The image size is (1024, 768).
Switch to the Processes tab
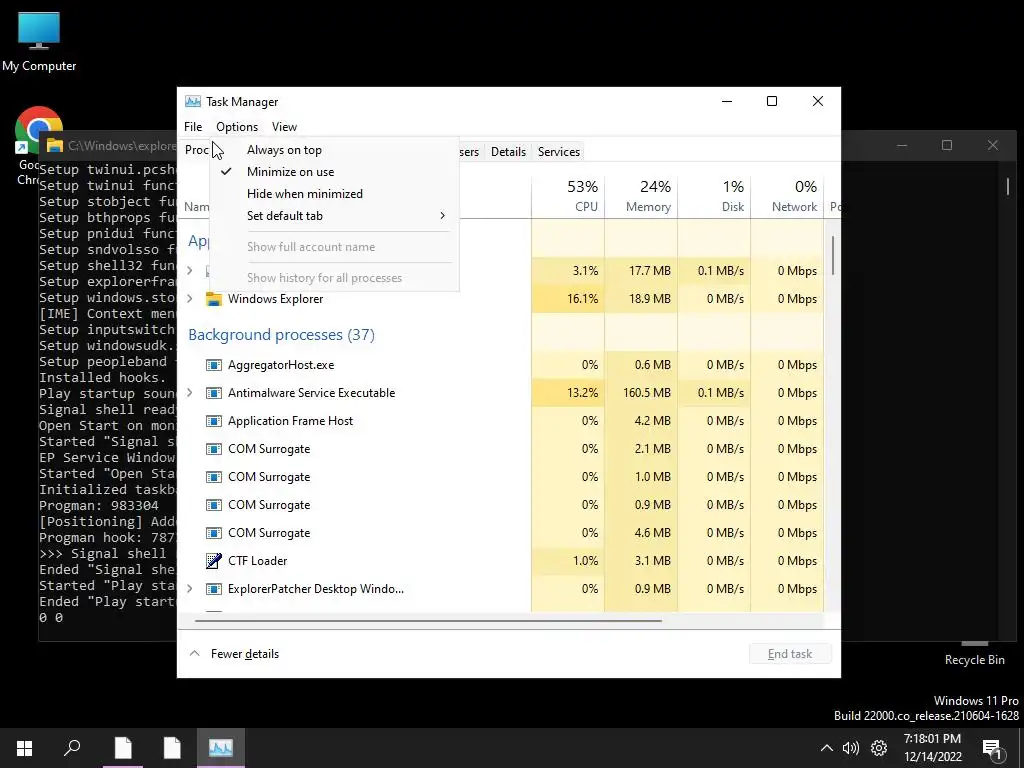196,150
